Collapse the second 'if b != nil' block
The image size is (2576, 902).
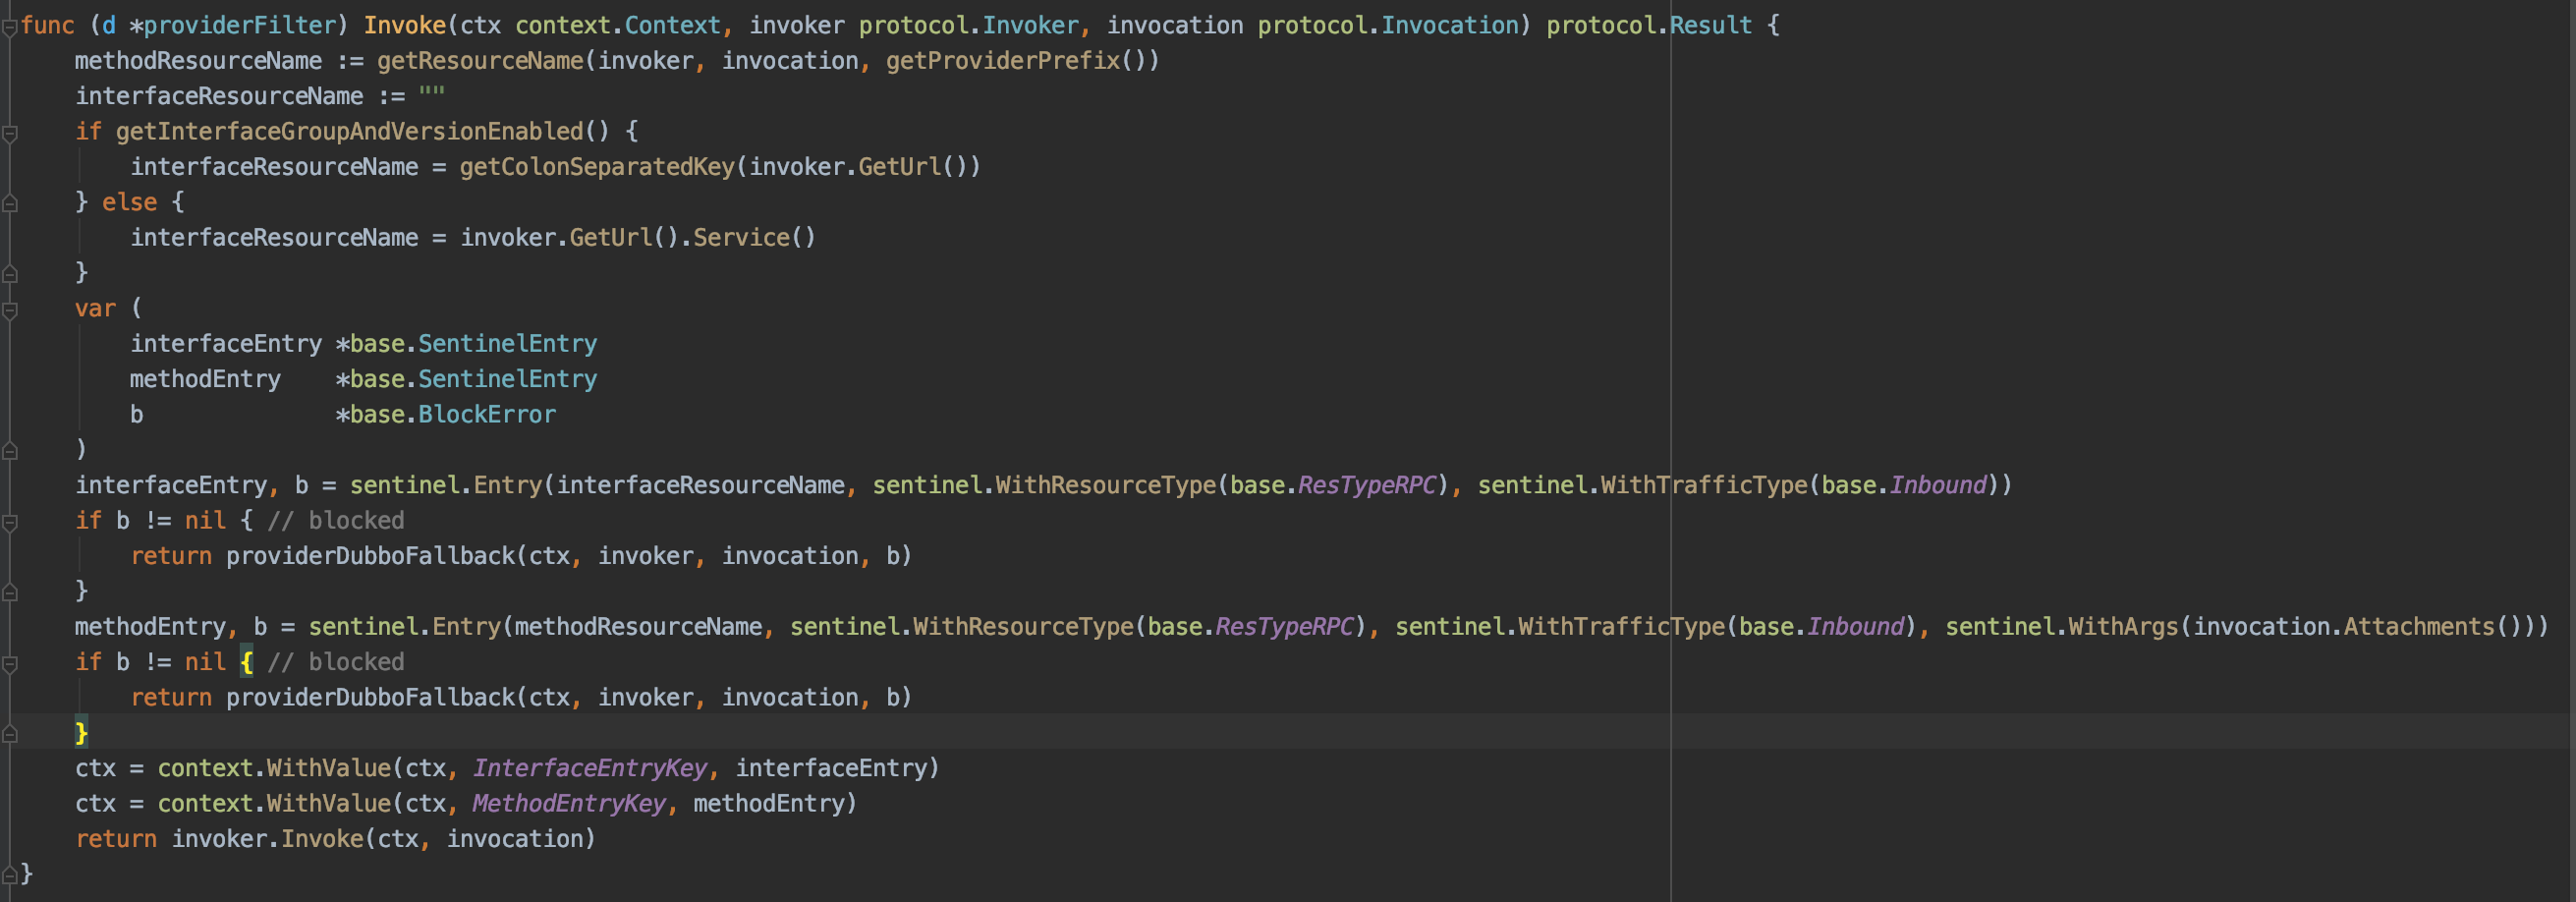pos(9,664)
